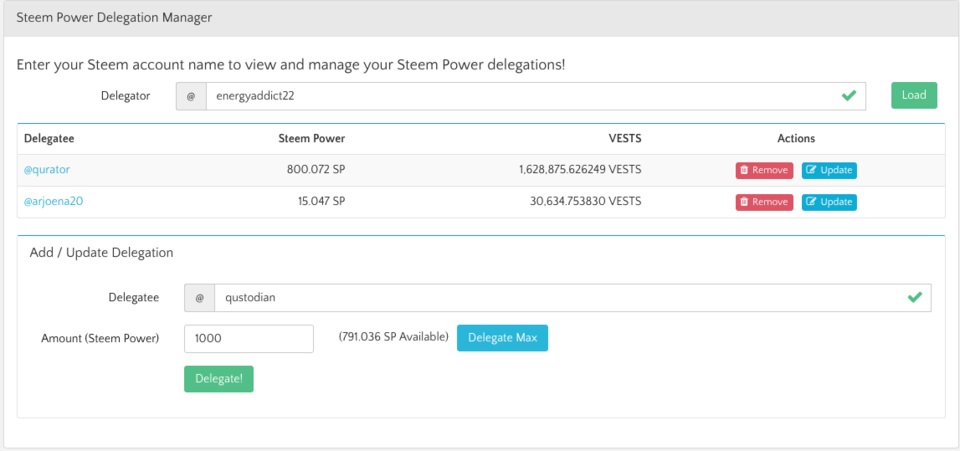
Task: Focus the Delegator field containing energyaddict22
Action: [x=536, y=97]
